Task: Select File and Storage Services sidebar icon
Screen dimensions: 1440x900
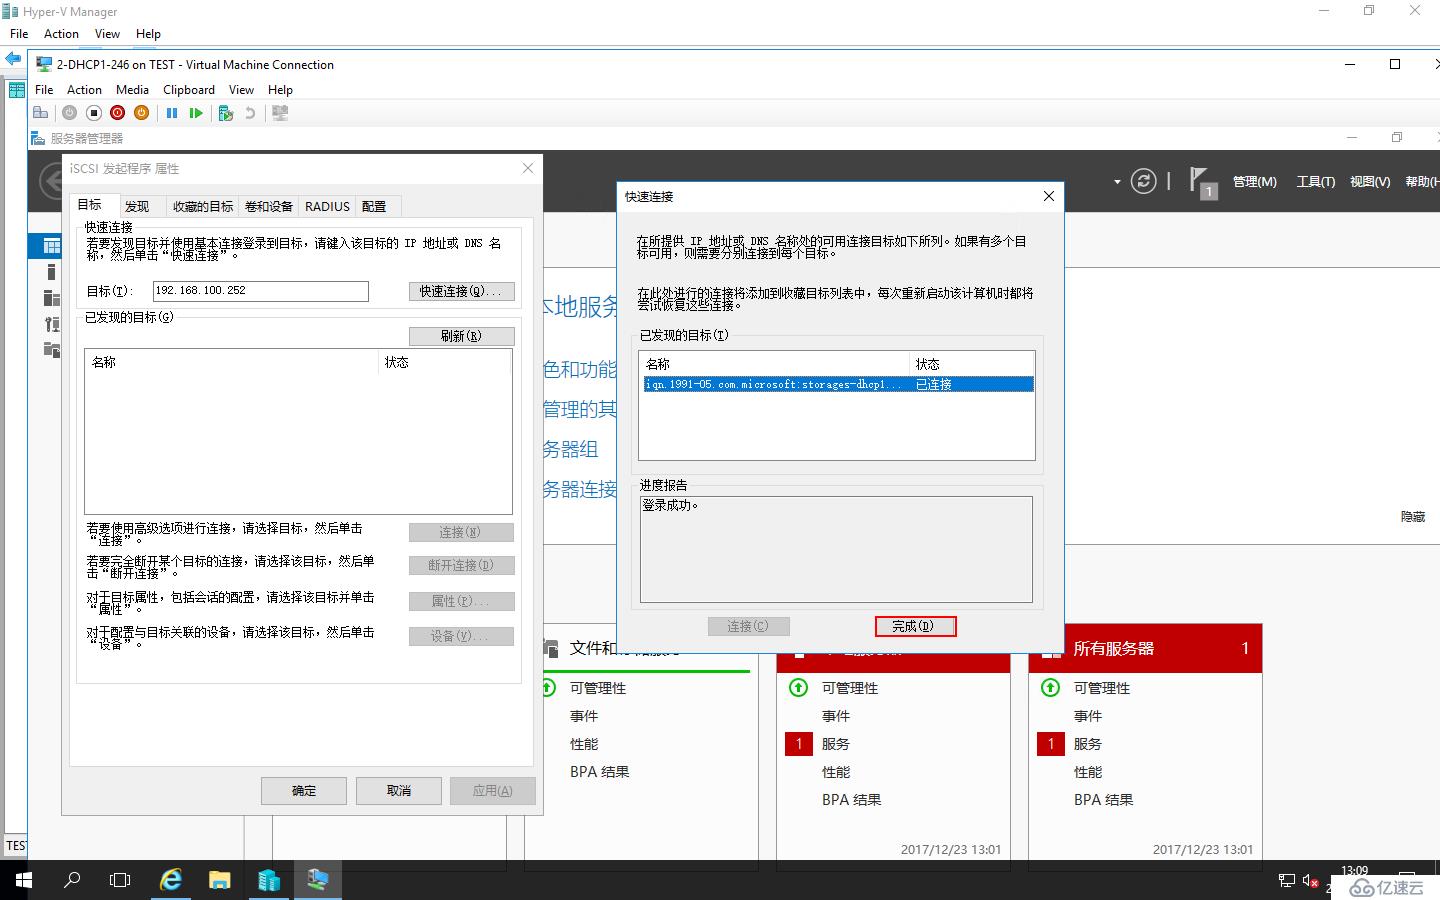Action: tap(51, 349)
